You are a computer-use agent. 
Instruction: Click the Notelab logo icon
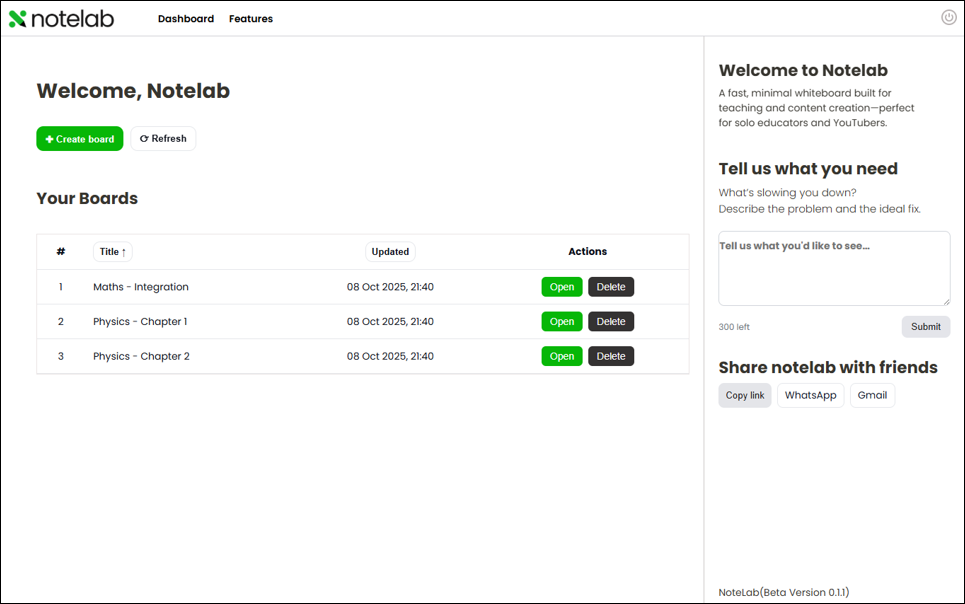18,19
